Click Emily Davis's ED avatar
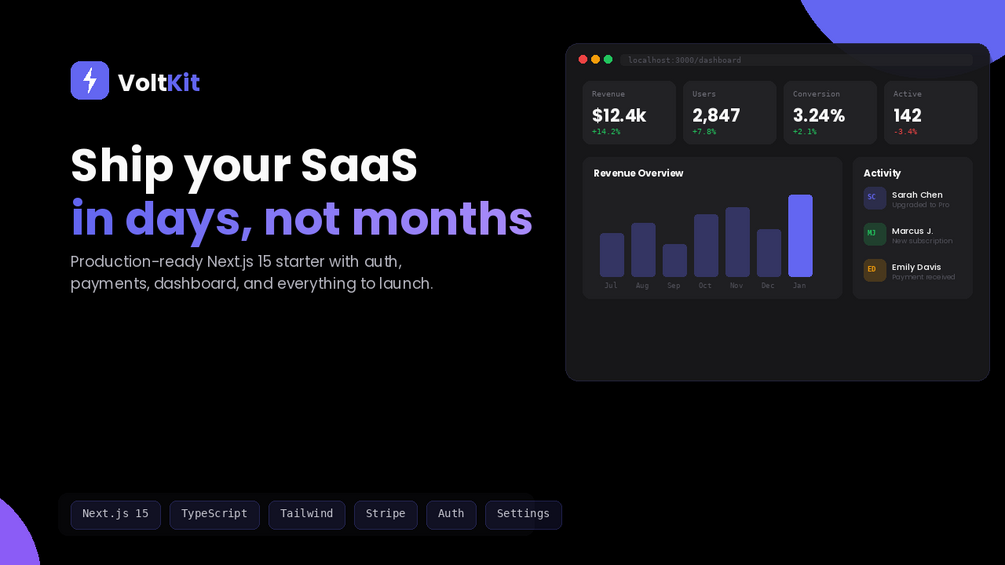The image size is (1005, 565). 874,270
